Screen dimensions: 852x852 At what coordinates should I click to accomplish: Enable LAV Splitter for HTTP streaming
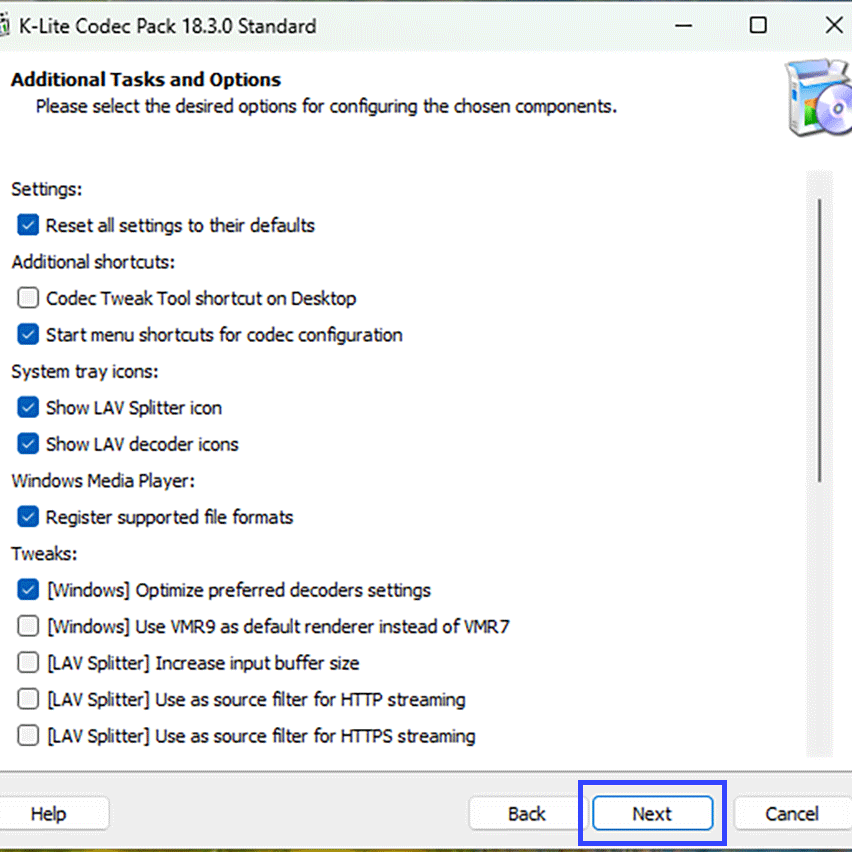(28, 700)
